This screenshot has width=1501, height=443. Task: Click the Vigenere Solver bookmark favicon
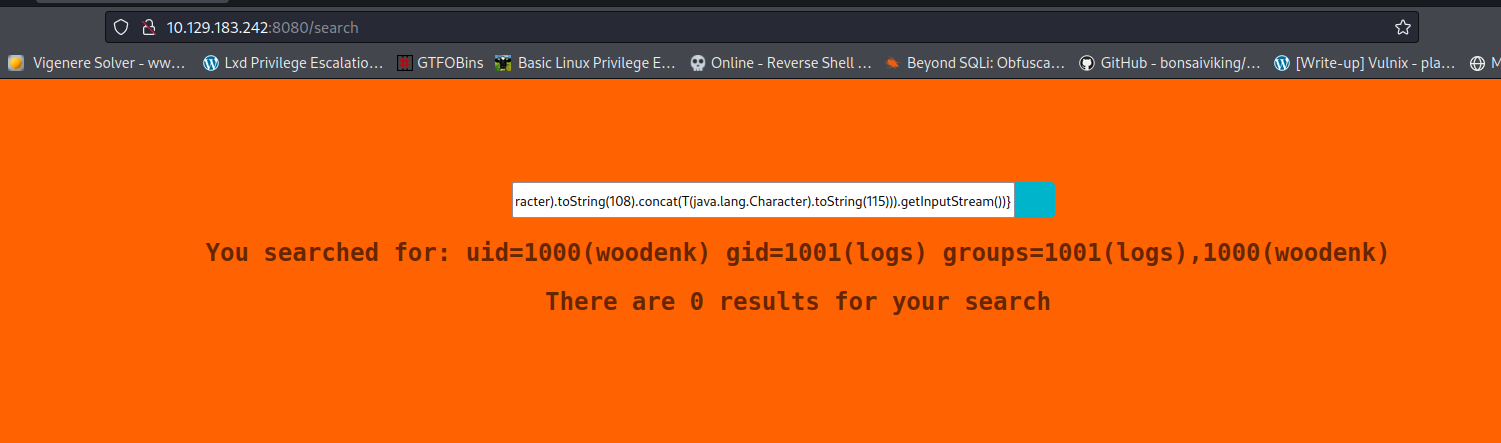click(16, 63)
